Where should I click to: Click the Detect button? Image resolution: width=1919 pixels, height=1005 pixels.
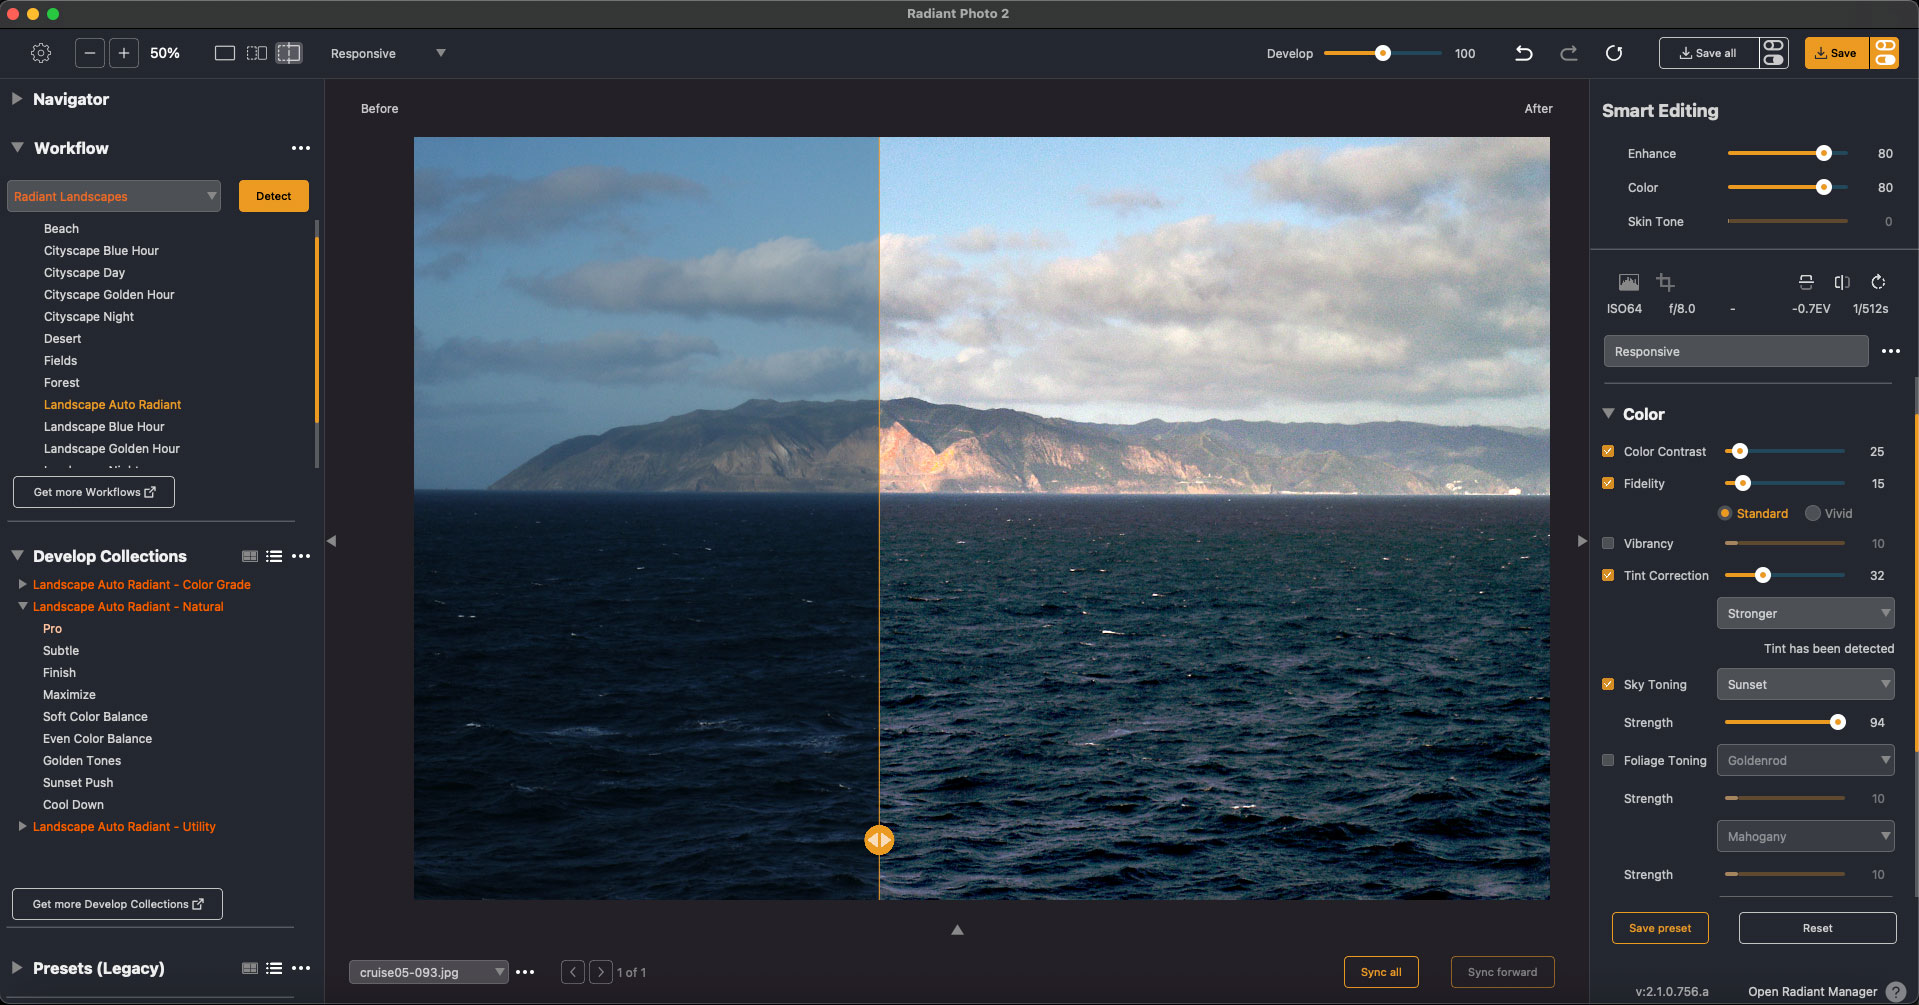pyautogui.click(x=273, y=196)
